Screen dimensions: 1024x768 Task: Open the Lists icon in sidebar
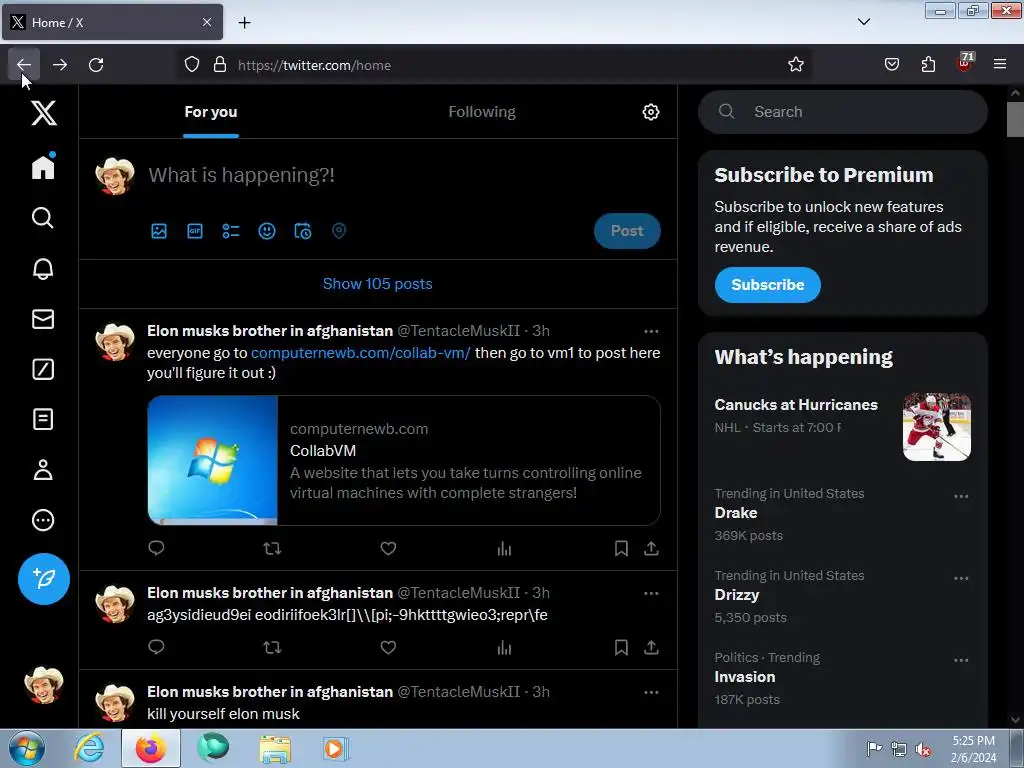[x=43, y=419]
